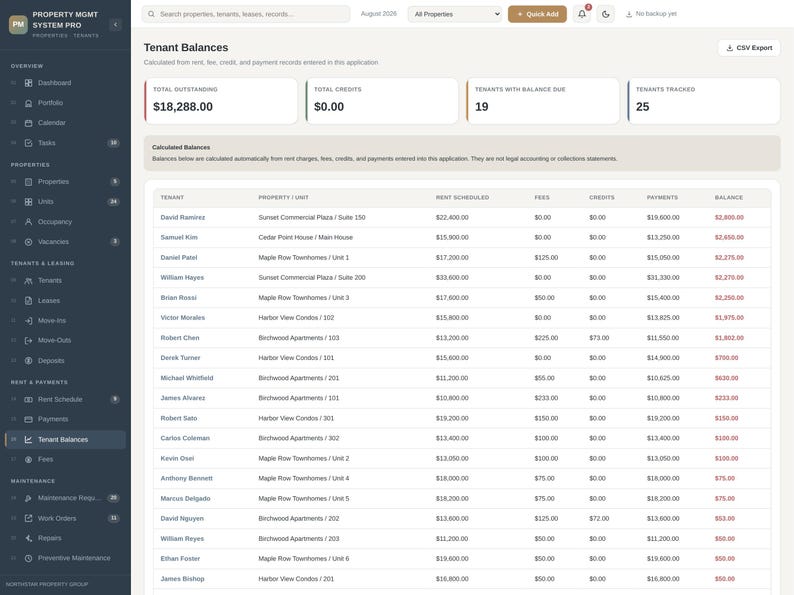Click the Properties building icon

pyautogui.click(x=28, y=182)
